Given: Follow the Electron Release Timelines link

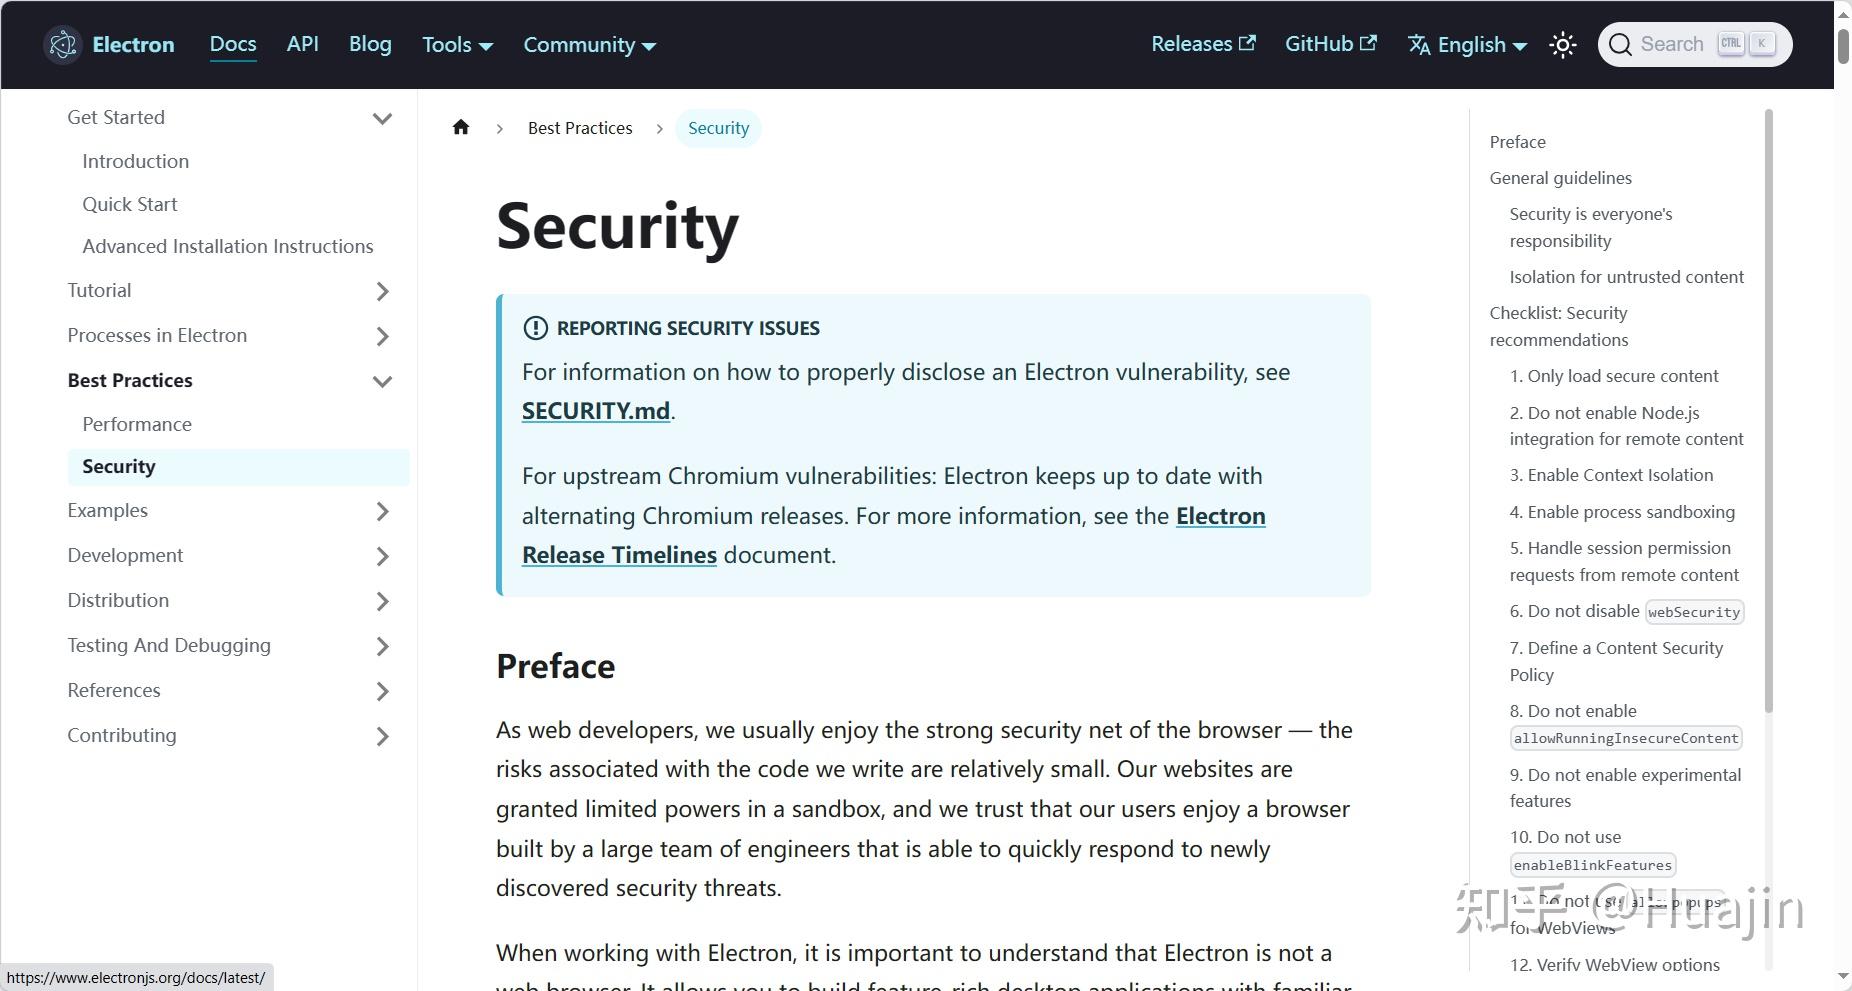Looking at the screenshot, I should click(1220, 516).
